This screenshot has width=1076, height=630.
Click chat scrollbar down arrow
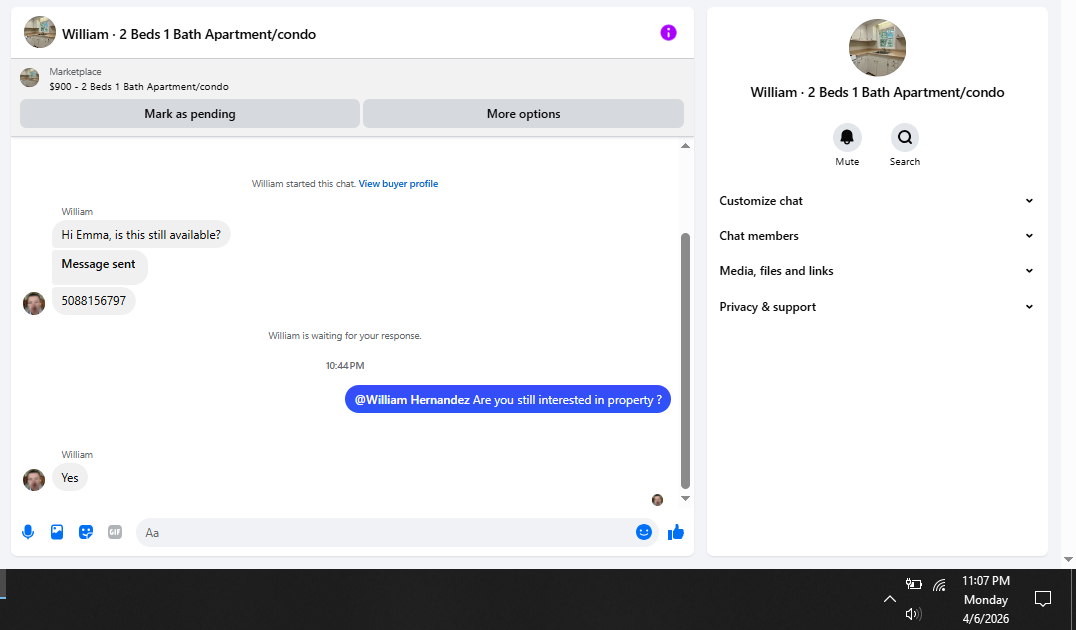(685, 499)
